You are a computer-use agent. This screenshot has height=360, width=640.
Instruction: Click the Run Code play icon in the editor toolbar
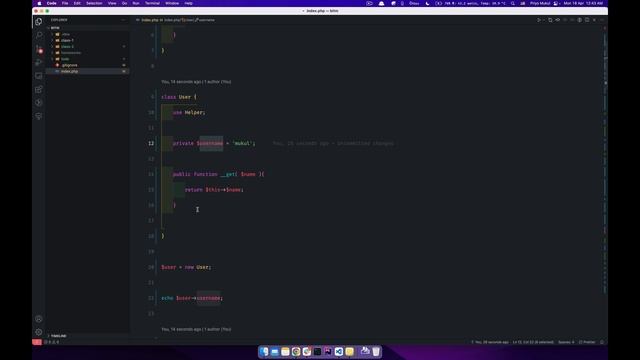[x=539, y=20]
